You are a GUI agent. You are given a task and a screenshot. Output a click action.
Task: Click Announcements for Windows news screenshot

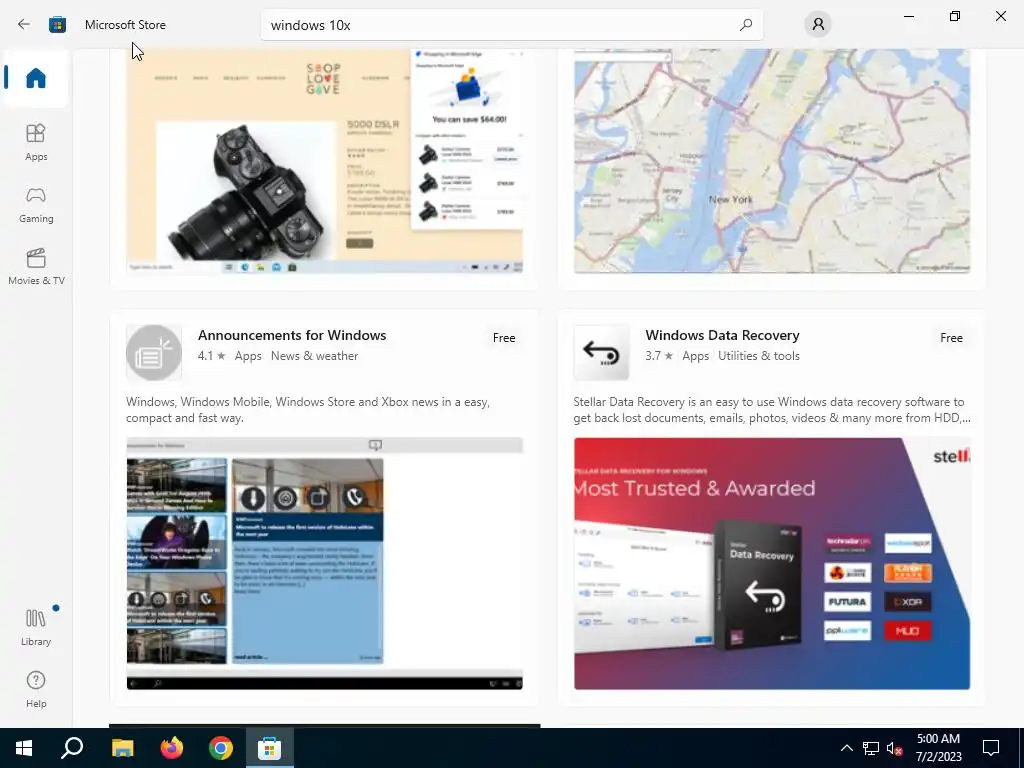pyautogui.click(x=325, y=564)
